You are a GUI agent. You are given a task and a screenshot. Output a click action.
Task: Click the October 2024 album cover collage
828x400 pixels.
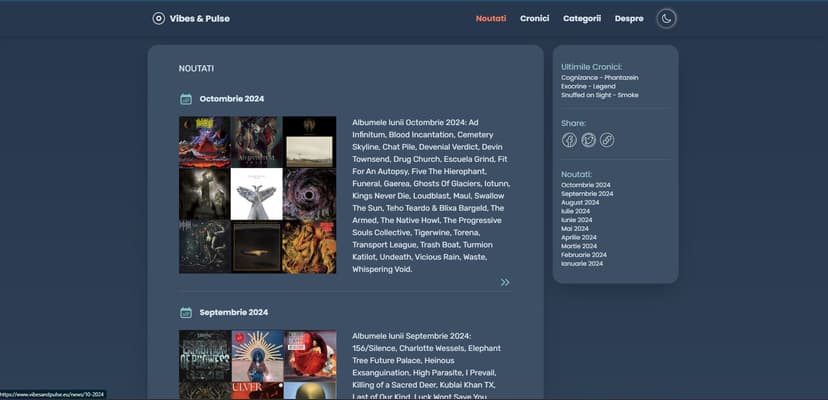click(x=257, y=195)
